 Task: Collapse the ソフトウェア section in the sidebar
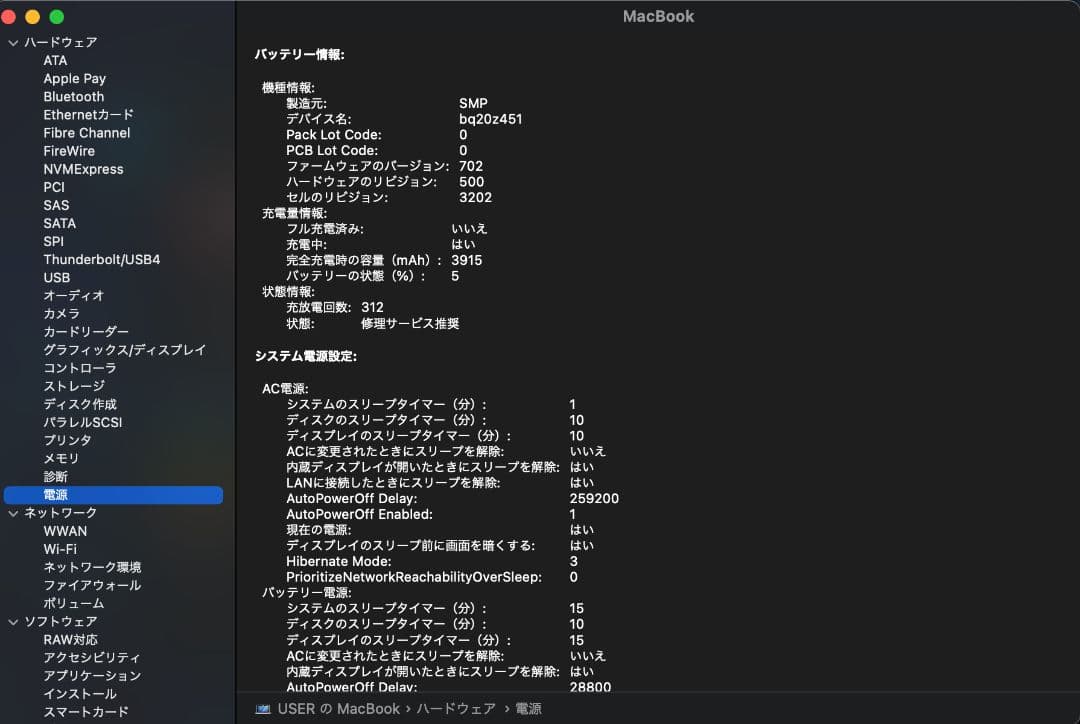point(13,621)
